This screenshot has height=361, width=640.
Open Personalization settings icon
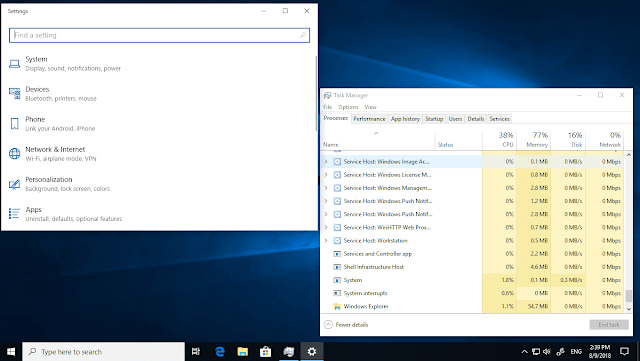pos(14,184)
